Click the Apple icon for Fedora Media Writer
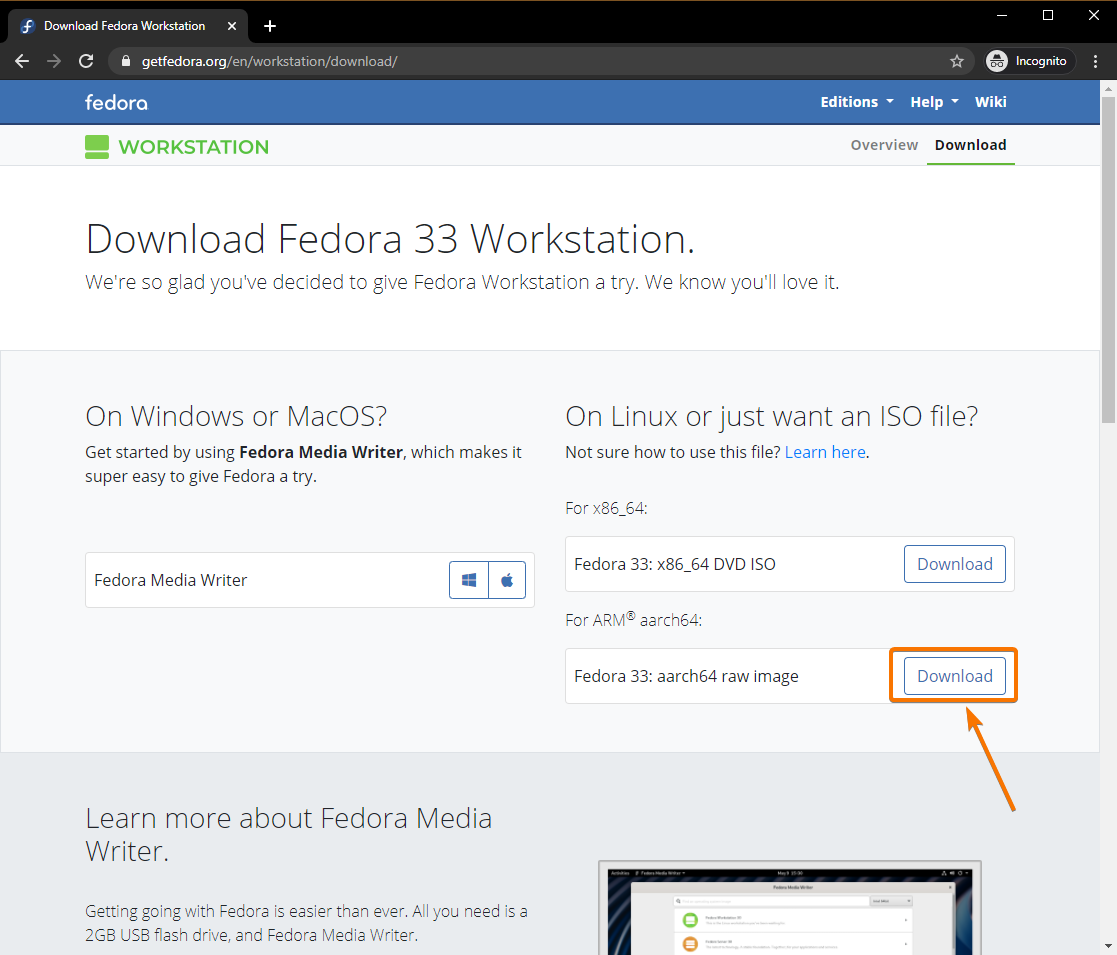The image size is (1117, 955). pos(507,580)
